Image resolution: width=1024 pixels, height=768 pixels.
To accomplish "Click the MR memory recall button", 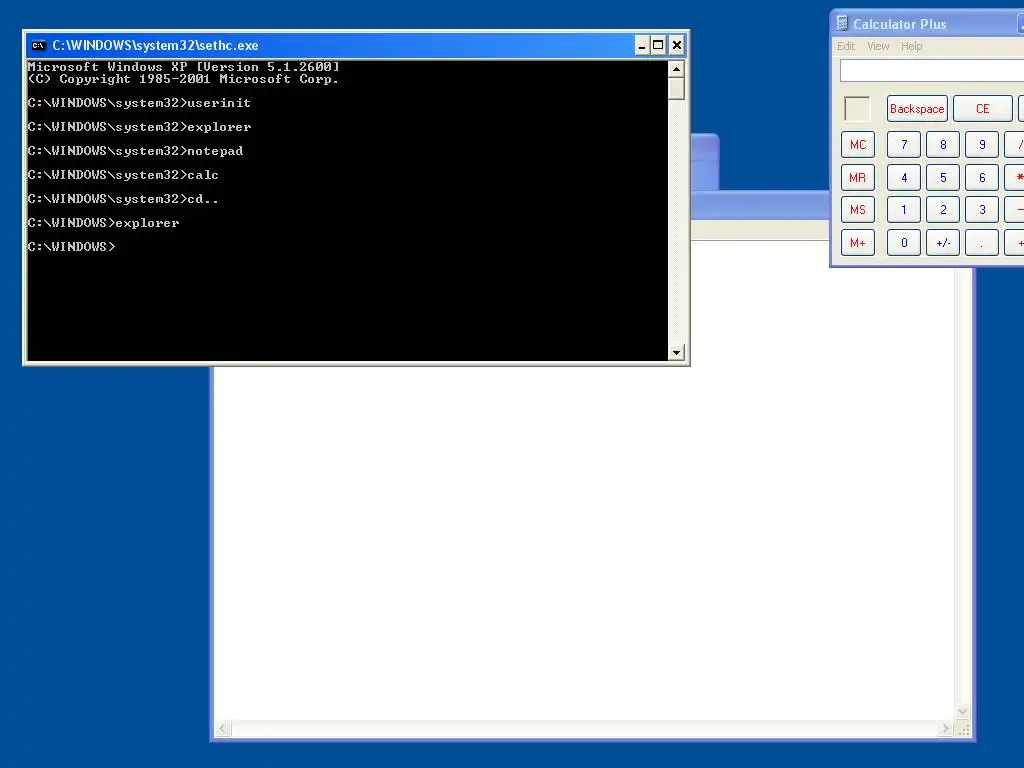I will click(x=858, y=178).
